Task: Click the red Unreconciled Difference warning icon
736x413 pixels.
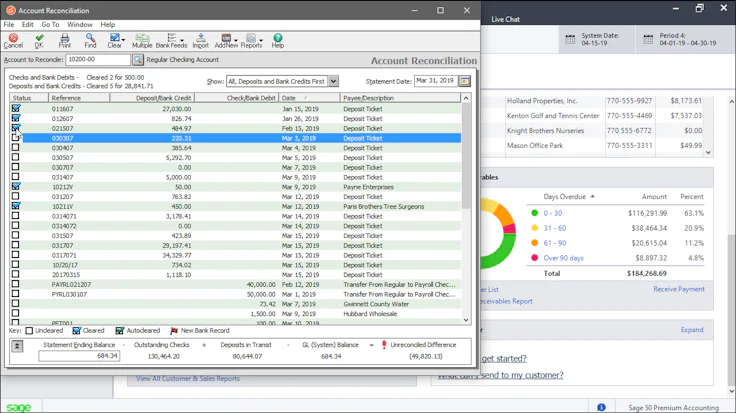Action: [384, 345]
